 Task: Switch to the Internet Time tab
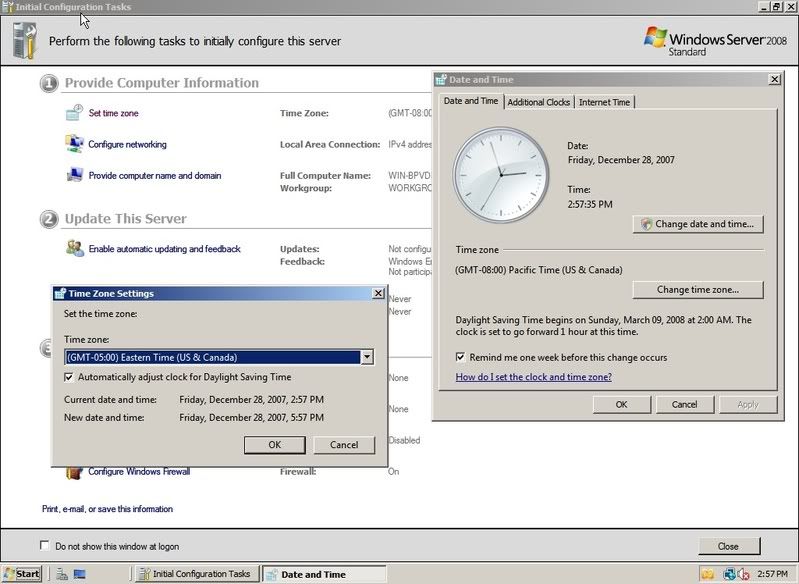click(x=604, y=102)
